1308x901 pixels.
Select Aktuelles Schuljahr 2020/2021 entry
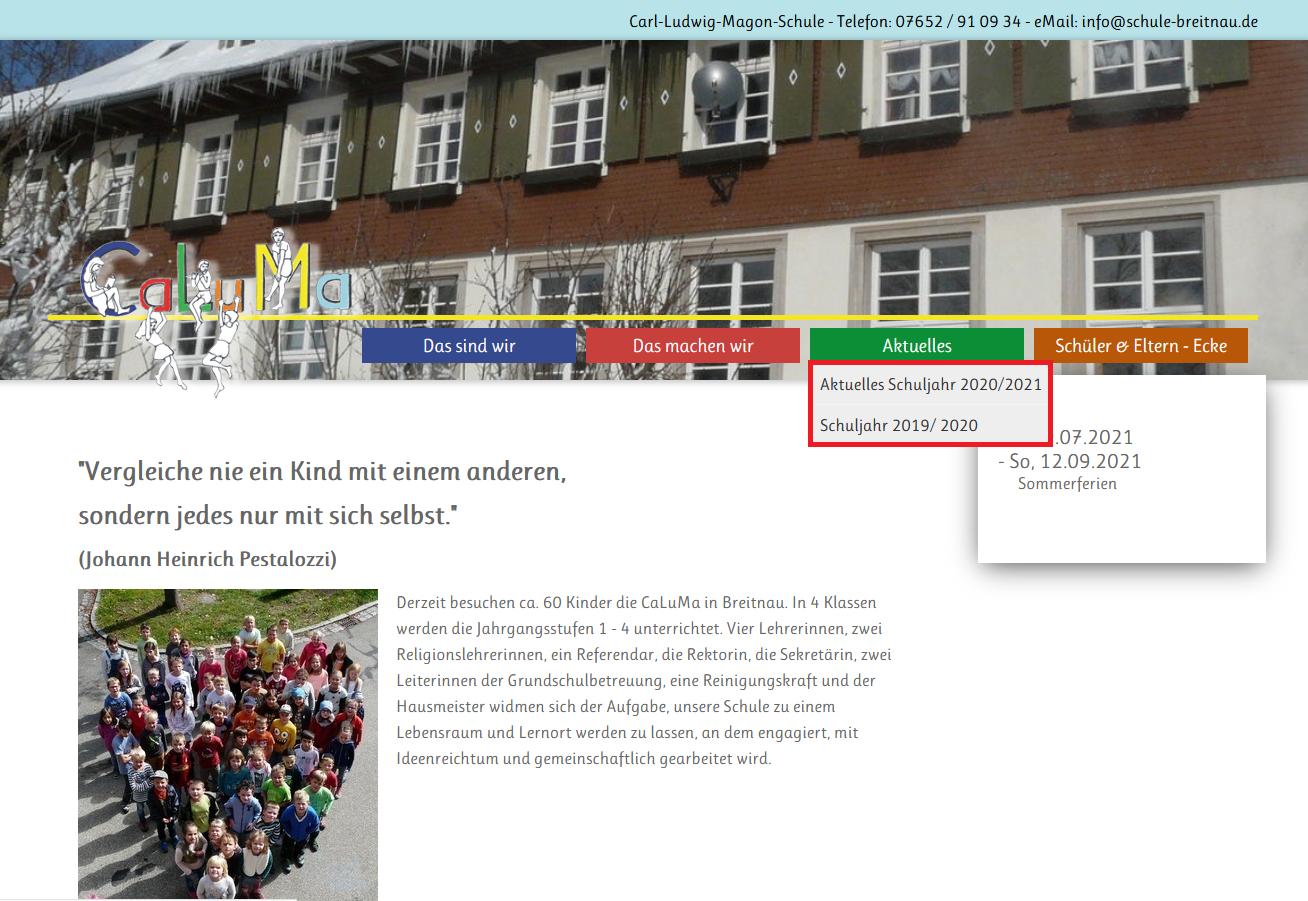click(930, 384)
